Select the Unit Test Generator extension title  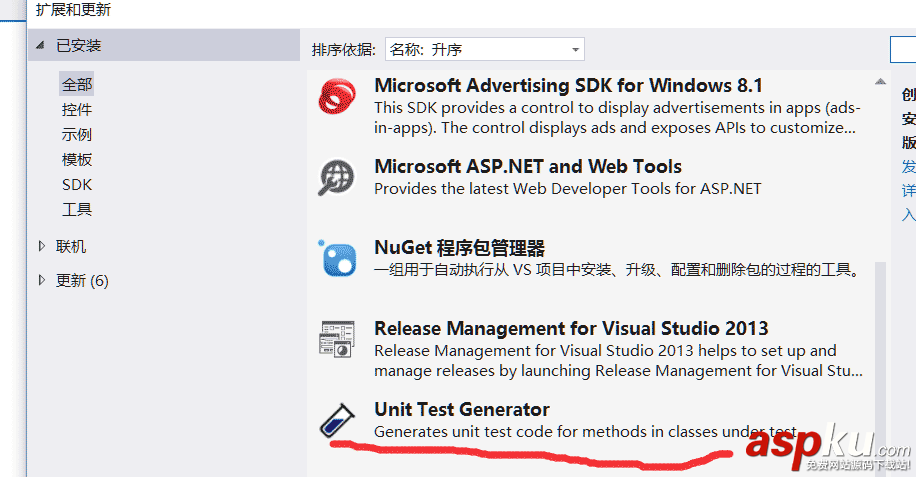462,409
